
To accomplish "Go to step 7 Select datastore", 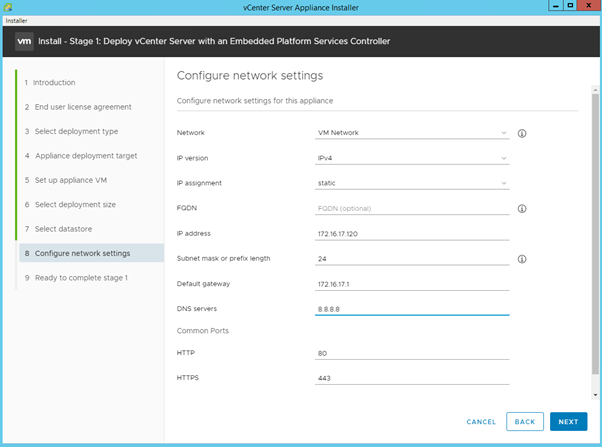I will (x=58, y=229).
